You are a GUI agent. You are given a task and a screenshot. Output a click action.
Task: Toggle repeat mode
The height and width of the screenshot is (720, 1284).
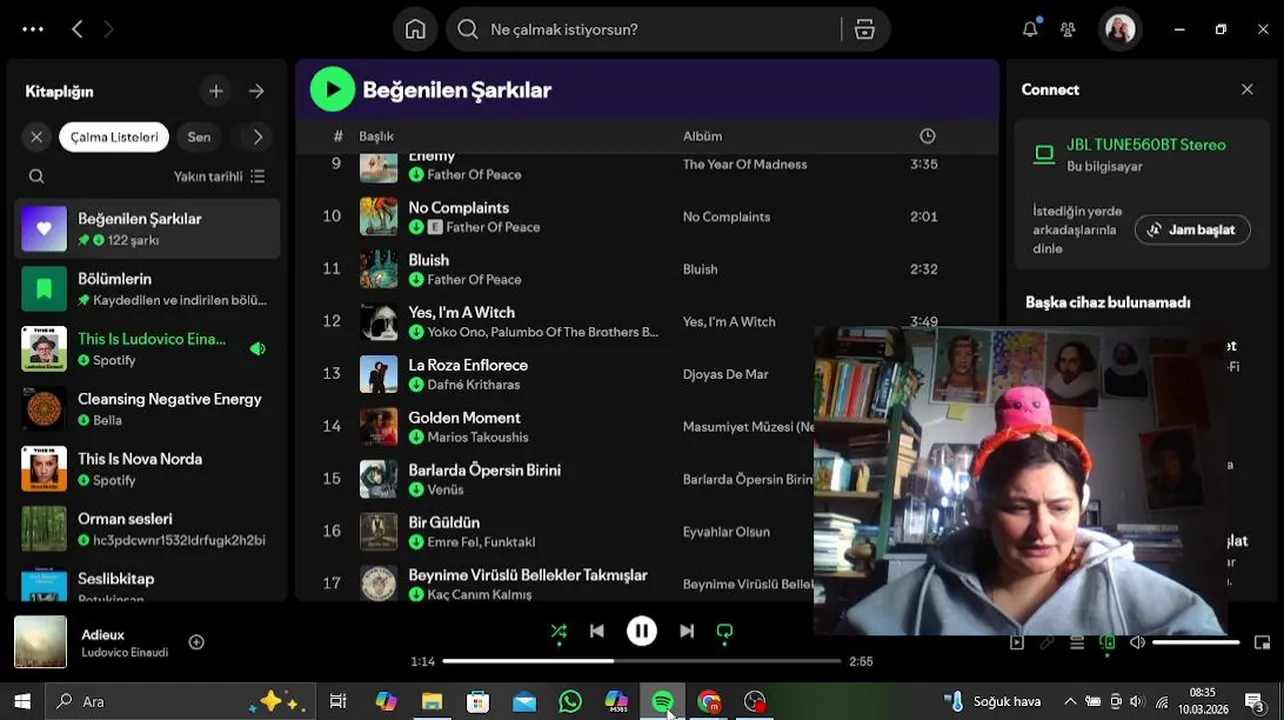[725, 631]
